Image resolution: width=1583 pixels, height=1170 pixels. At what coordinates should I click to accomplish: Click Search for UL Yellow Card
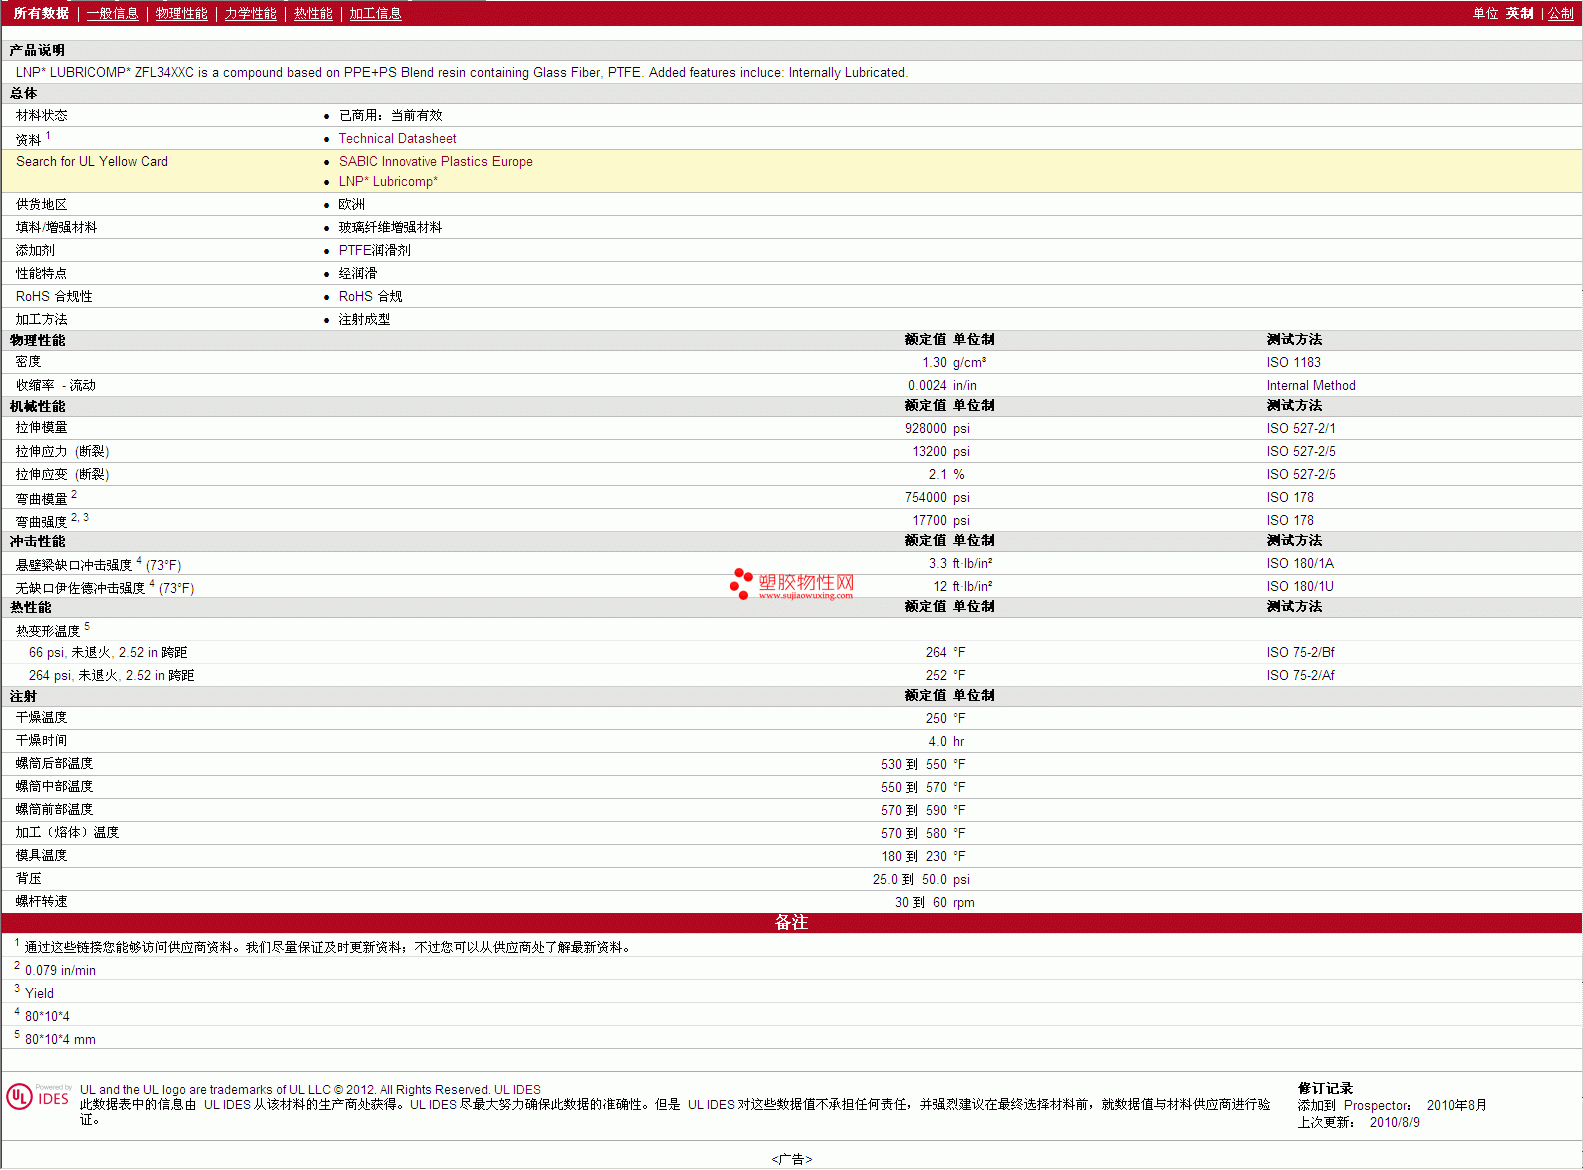coord(92,162)
